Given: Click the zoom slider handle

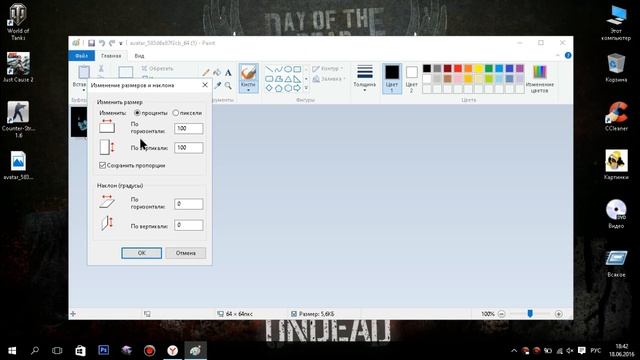Looking at the screenshot, I should click(530, 313).
